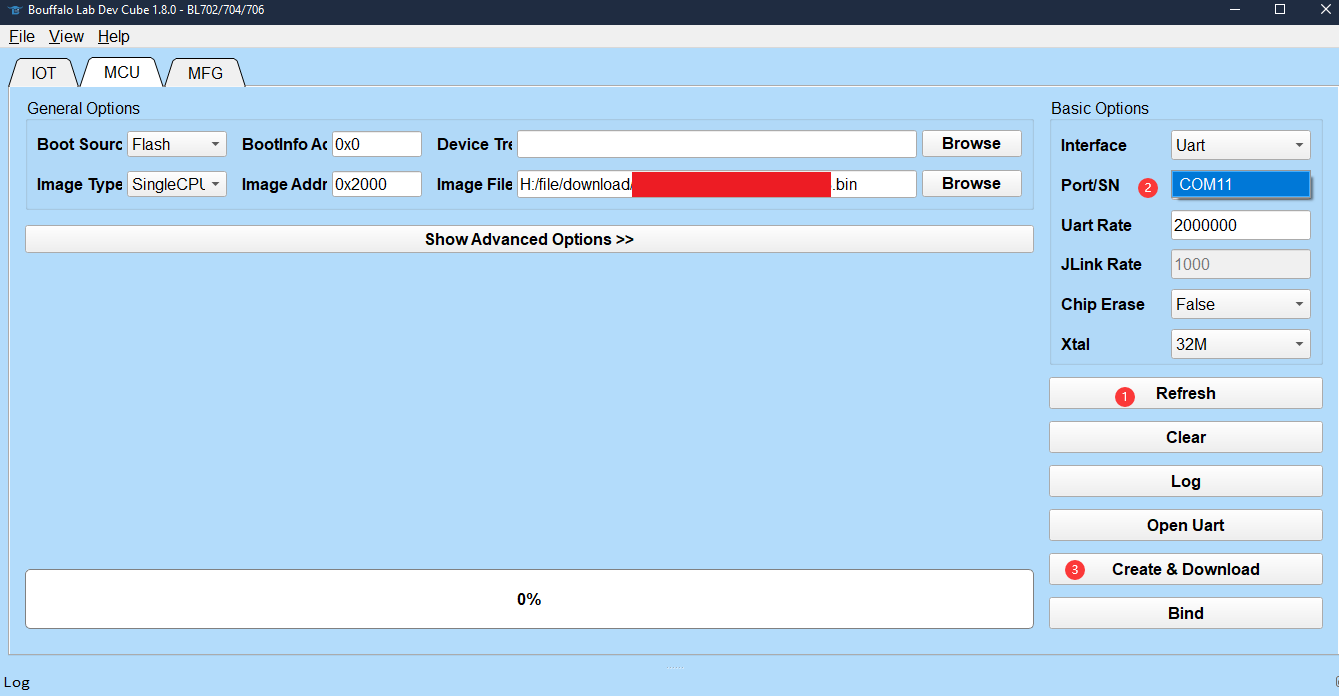Switch to the MFG tab

coord(205,73)
